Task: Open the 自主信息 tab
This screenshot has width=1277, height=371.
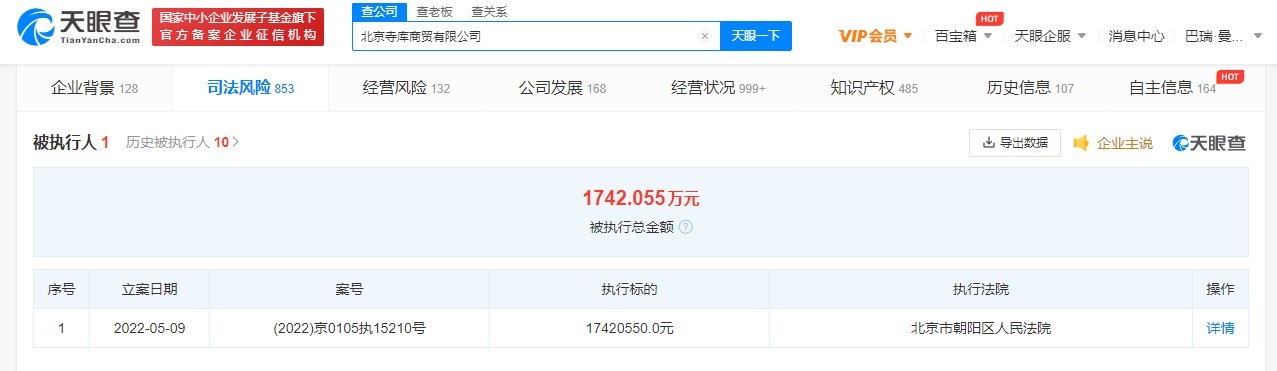Action: [x=1172, y=88]
